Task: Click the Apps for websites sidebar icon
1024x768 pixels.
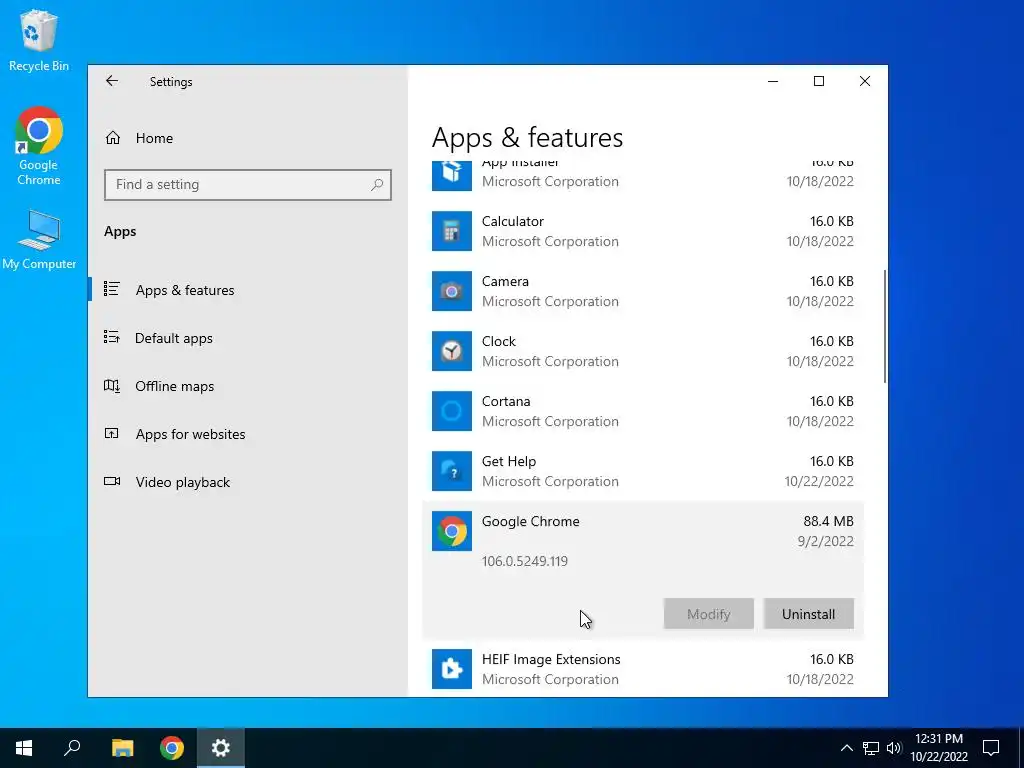Action: [x=112, y=433]
